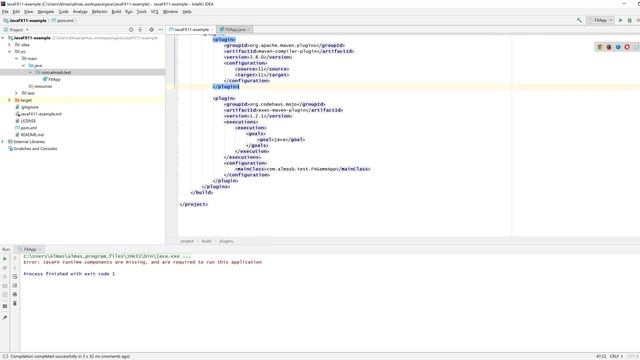
Task: Click the exit icon in Run panel
Action: pos(5,294)
